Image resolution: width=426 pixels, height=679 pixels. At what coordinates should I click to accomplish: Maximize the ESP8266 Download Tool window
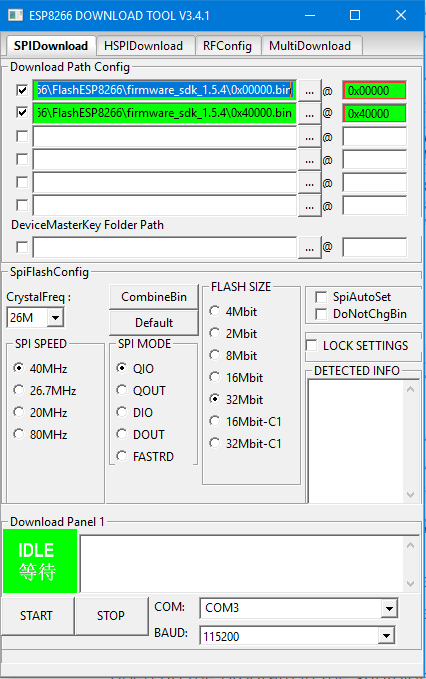coord(355,15)
